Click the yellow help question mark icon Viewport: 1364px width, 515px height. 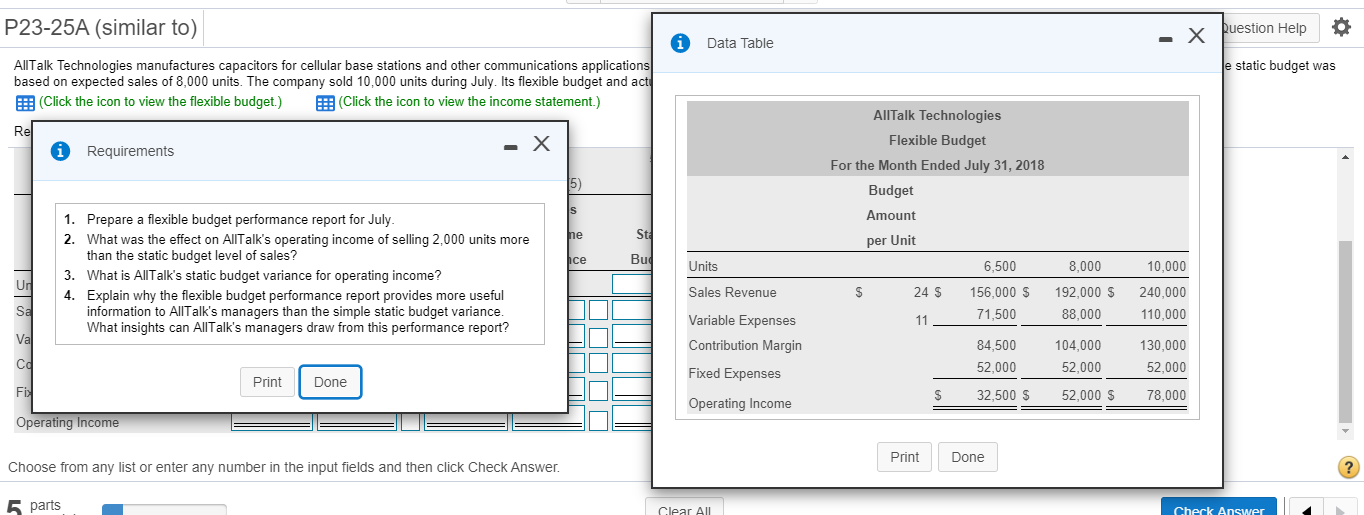(1349, 468)
